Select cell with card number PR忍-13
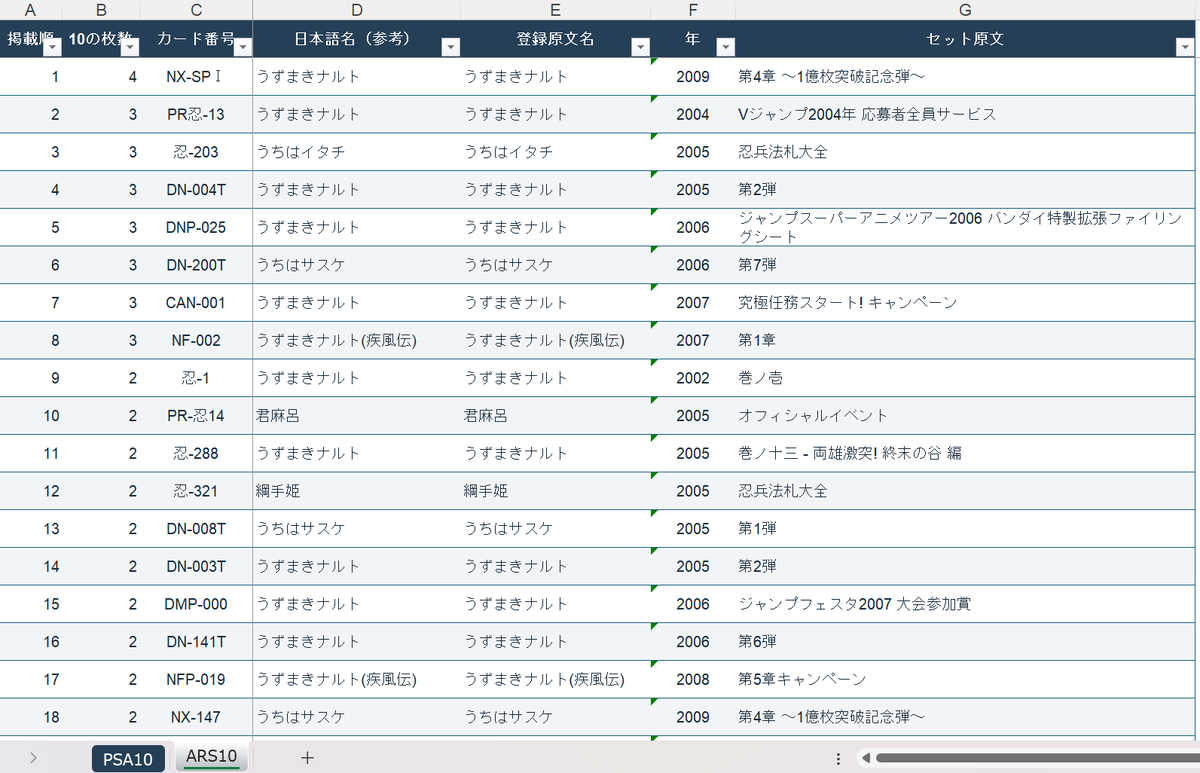1200x773 pixels. [x=196, y=114]
